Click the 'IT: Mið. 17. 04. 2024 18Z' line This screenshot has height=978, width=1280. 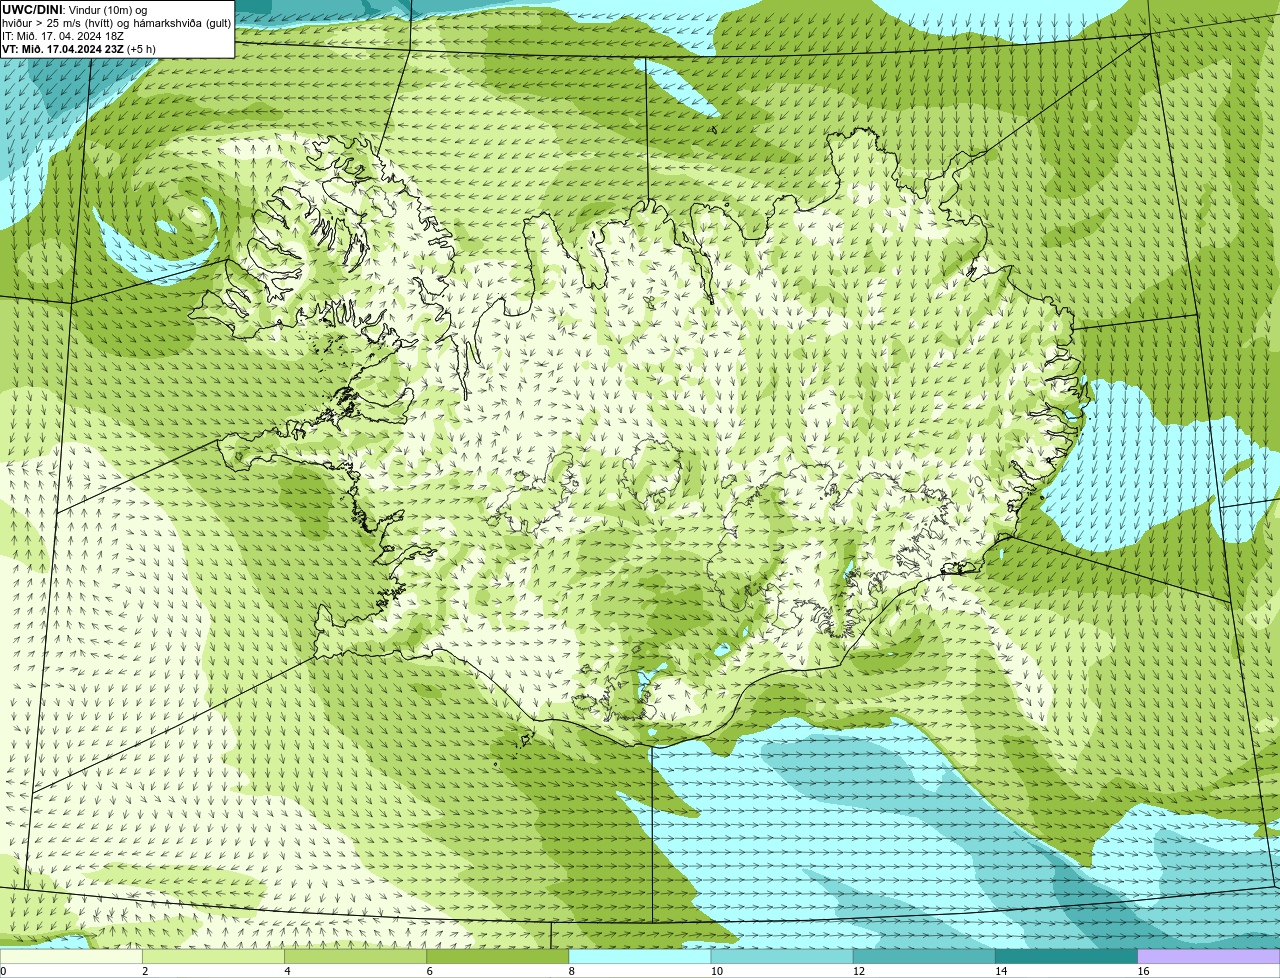coord(63,36)
